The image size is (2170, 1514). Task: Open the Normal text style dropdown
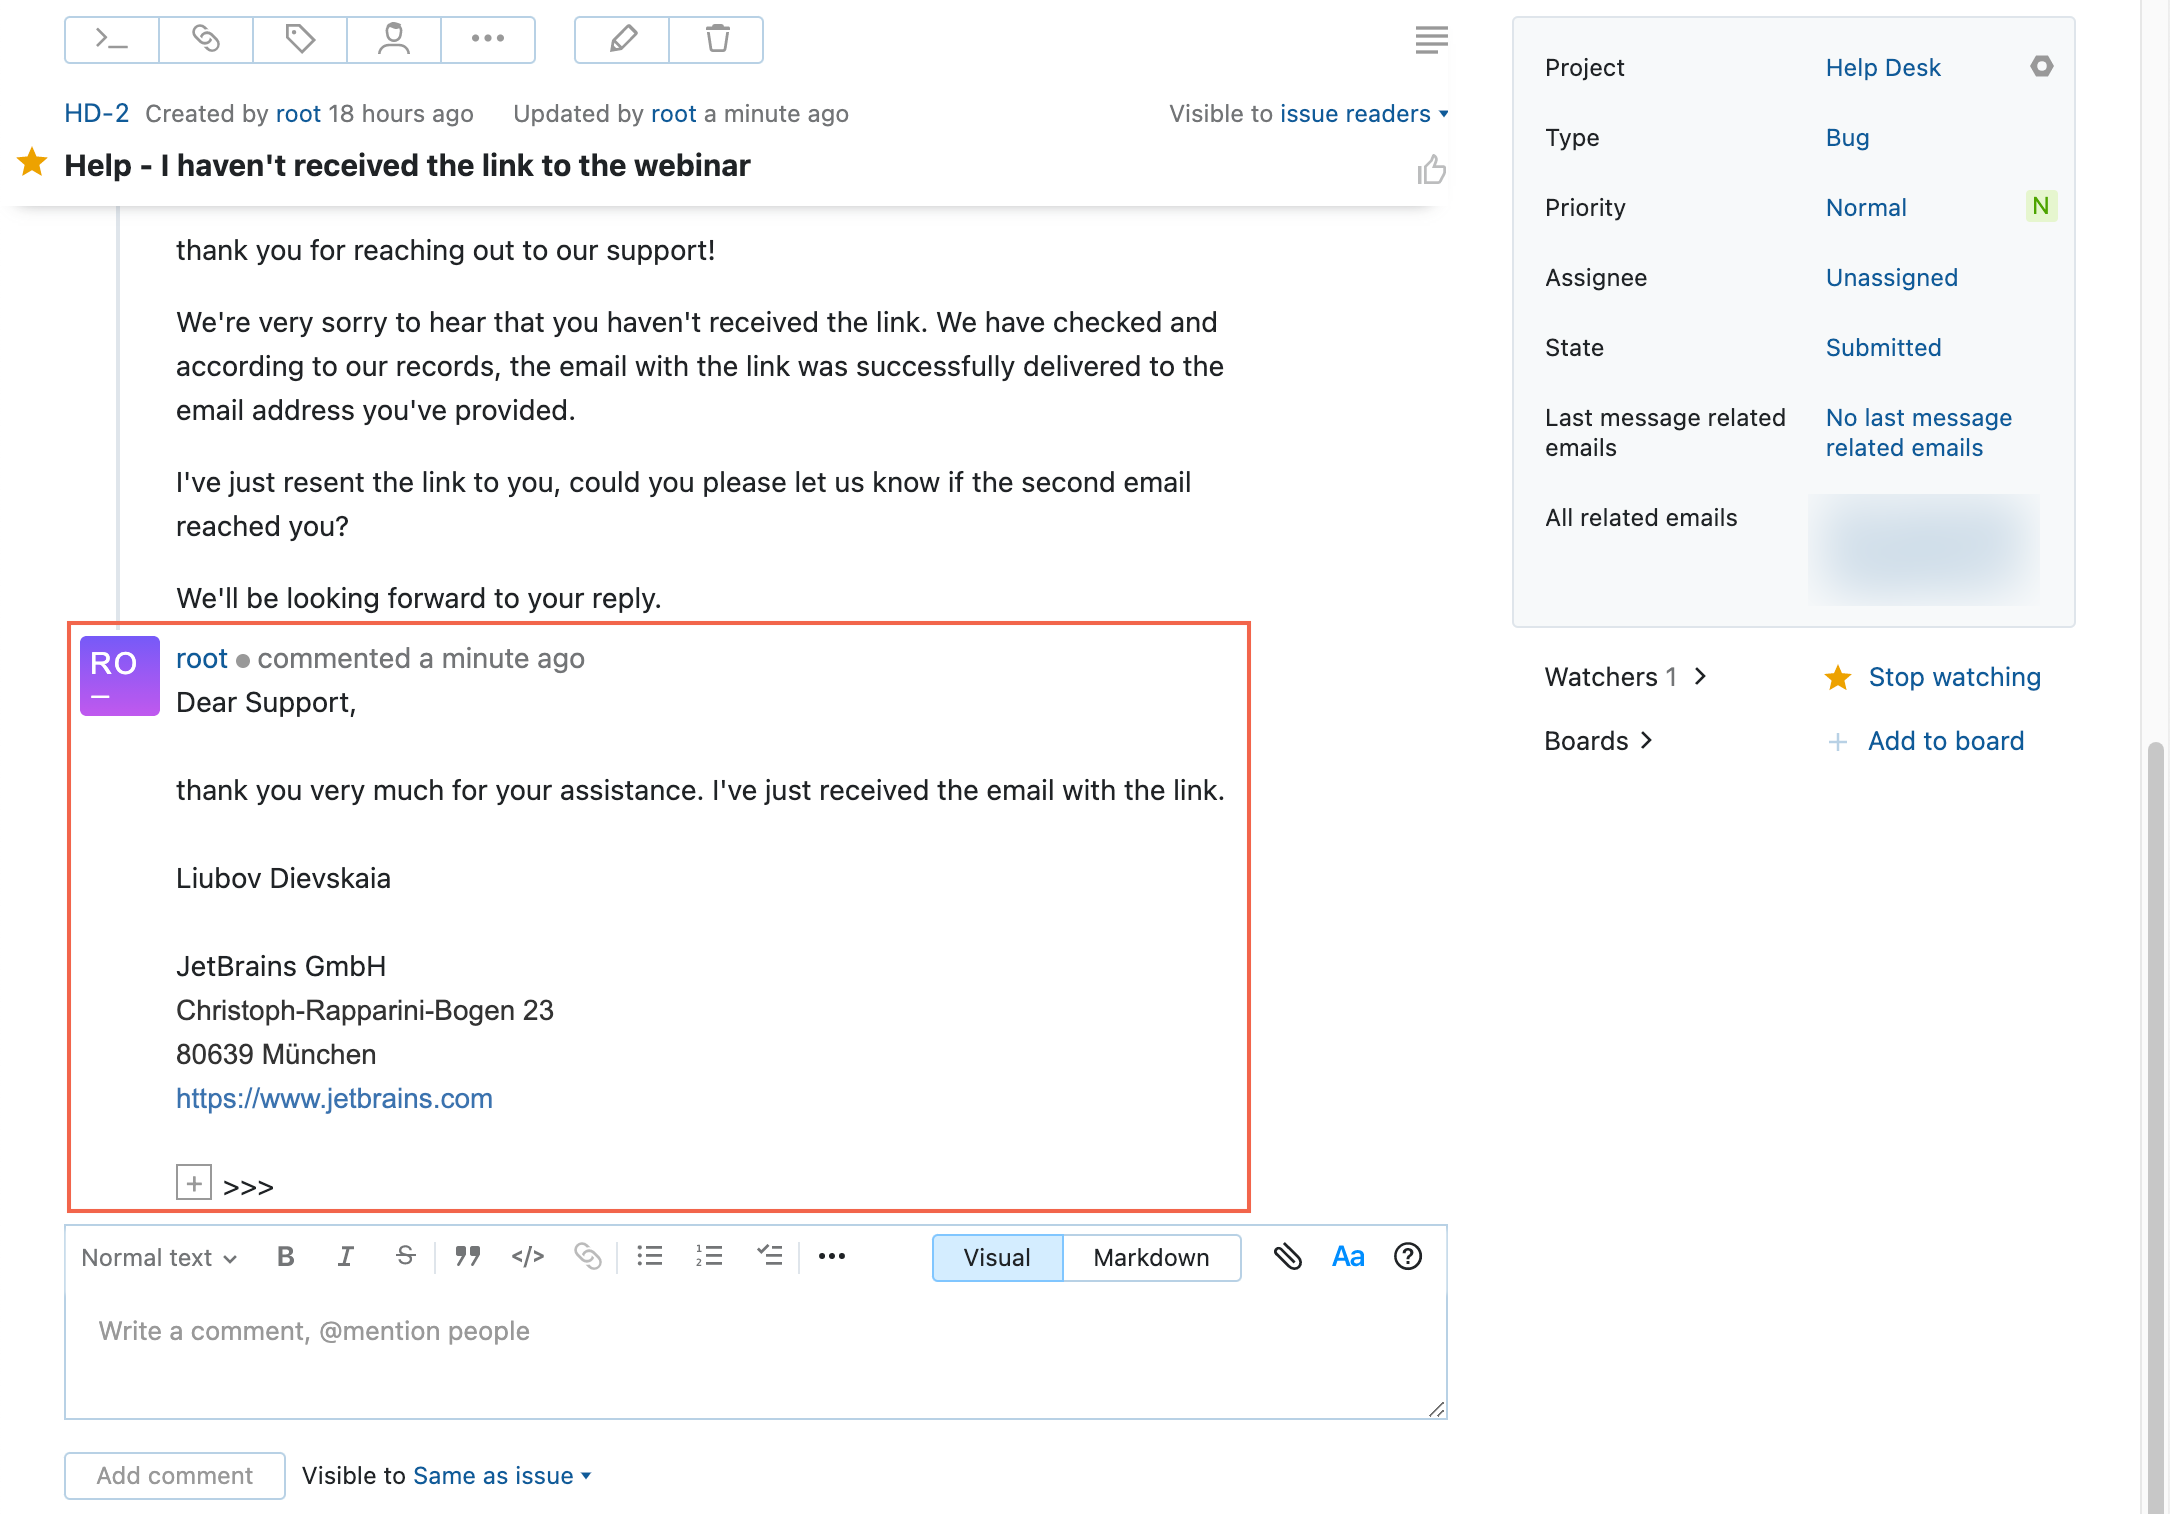point(159,1258)
